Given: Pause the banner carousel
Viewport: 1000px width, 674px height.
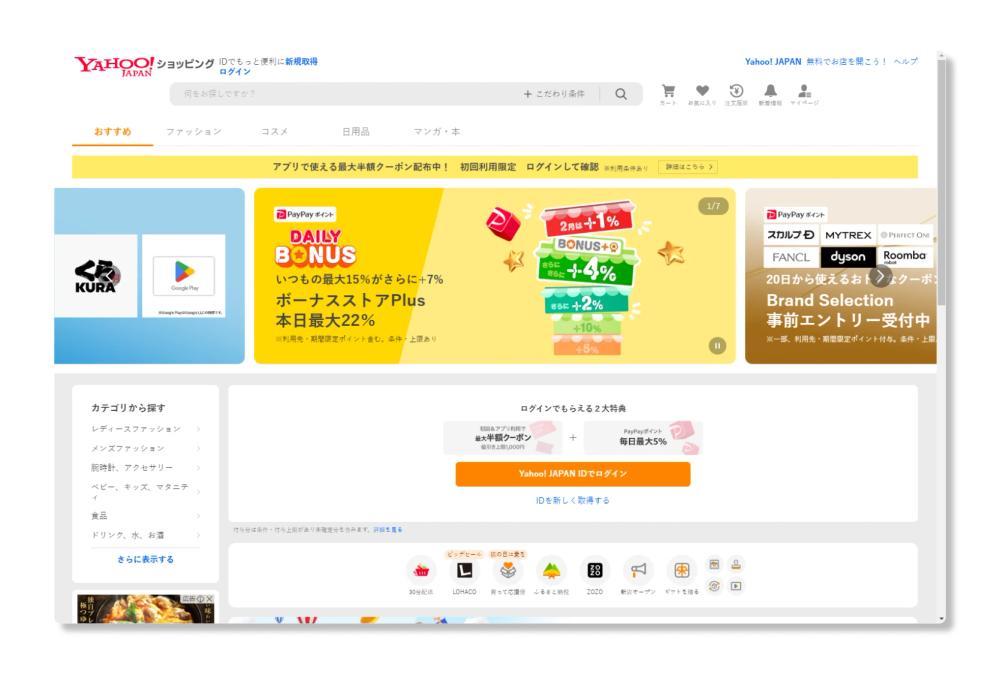Looking at the screenshot, I should [x=717, y=346].
